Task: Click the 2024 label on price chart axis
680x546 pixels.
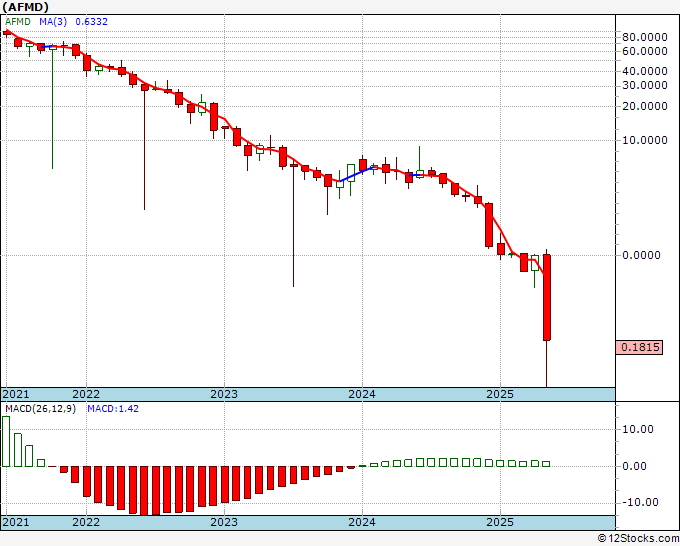Action: (x=362, y=394)
